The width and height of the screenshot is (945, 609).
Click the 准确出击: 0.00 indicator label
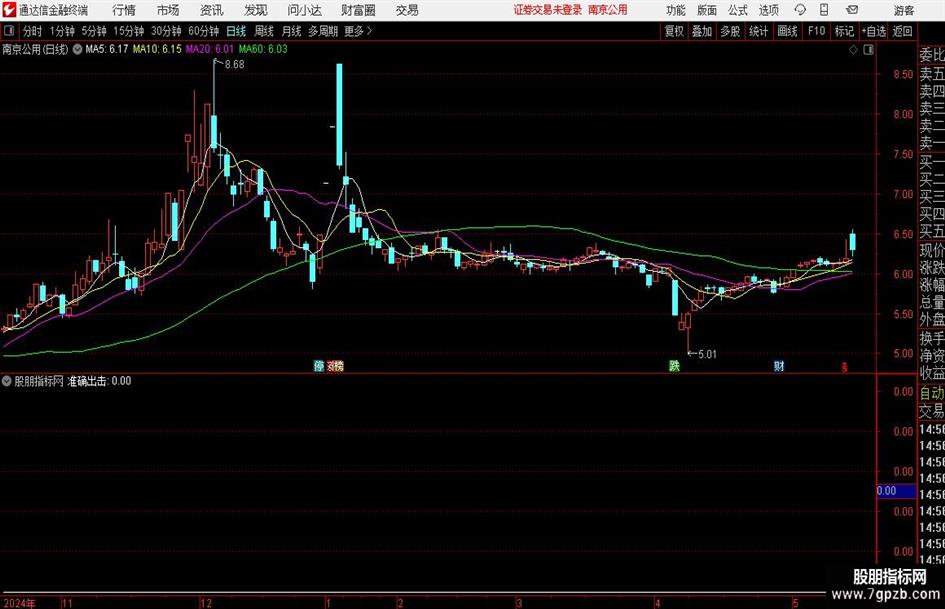point(99,381)
